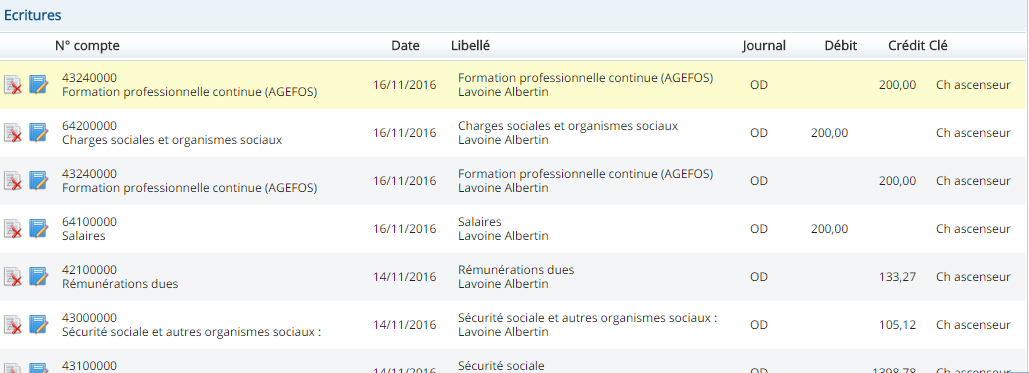This screenshot has height=373, width=1029.
Task: Click the Débit column header
Action: (x=841, y=46)
